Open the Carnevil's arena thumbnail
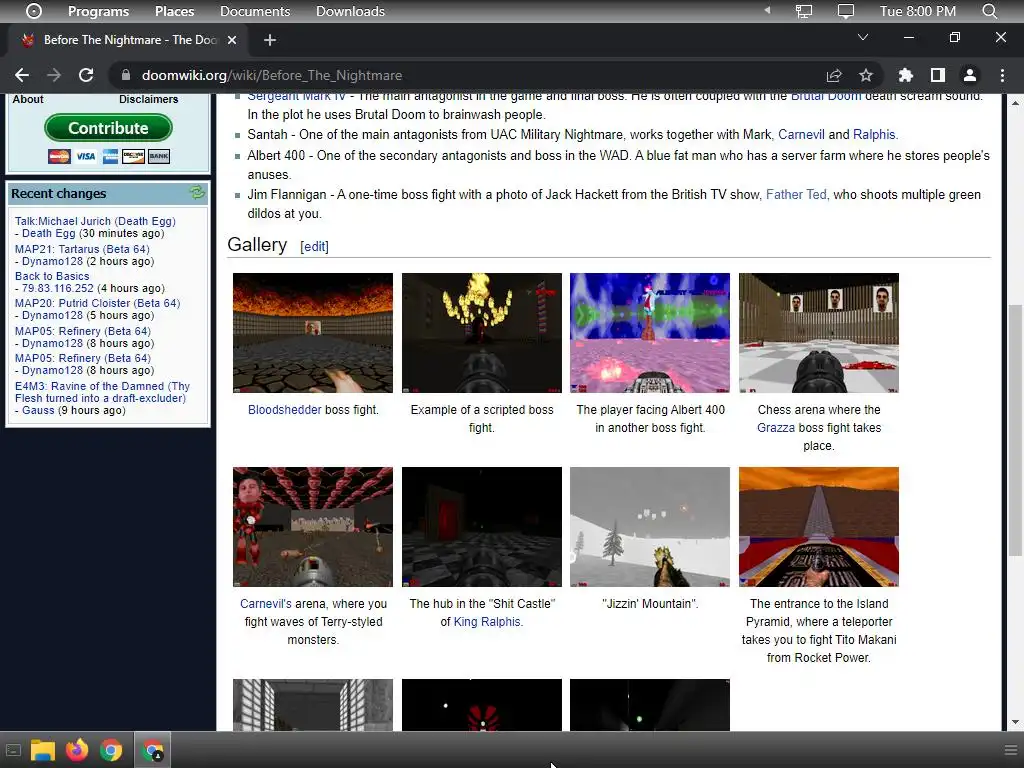1024x768 pixels. coord(313,527)
